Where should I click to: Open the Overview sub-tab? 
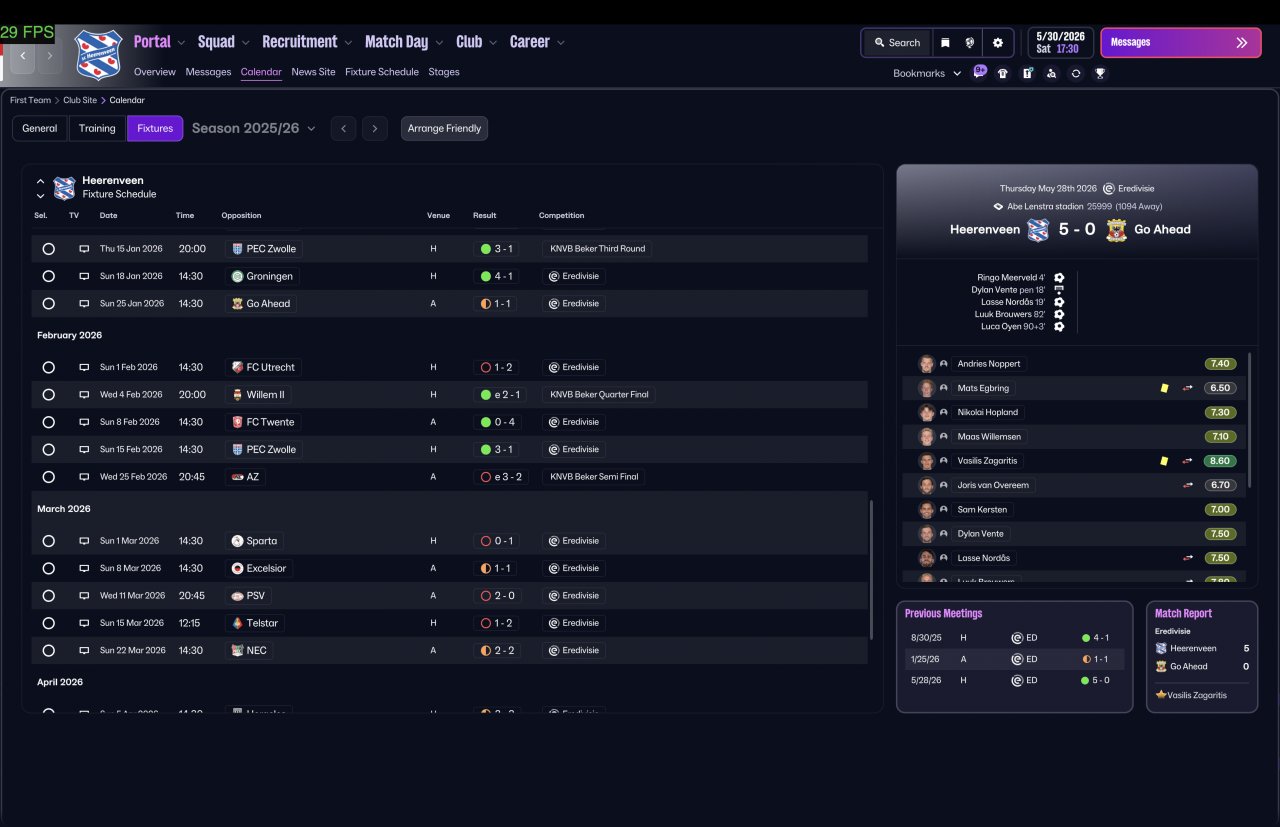click(x=155, y=72)
